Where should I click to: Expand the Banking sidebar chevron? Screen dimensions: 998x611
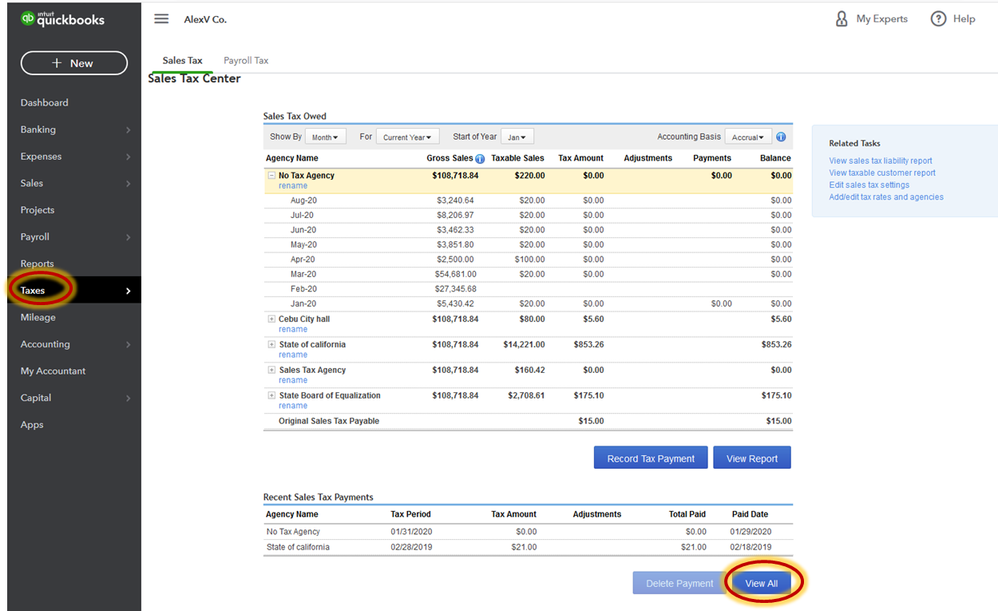128,130
